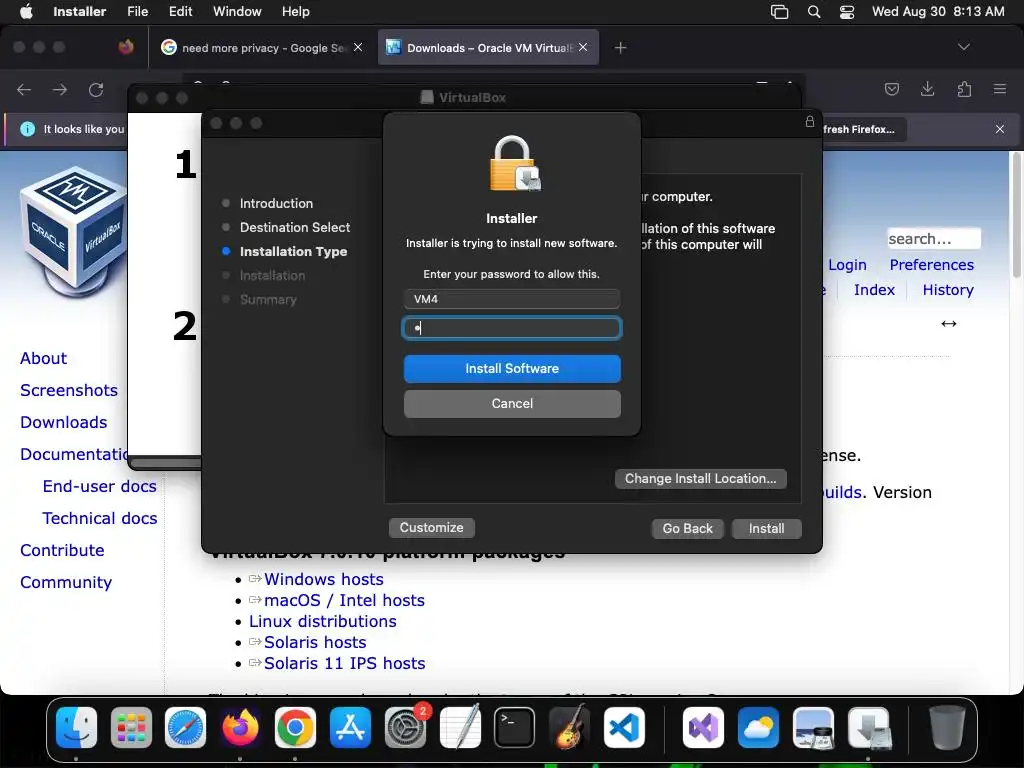
Task: Open Firefox extensions button
Action: (x=964, y=89)
